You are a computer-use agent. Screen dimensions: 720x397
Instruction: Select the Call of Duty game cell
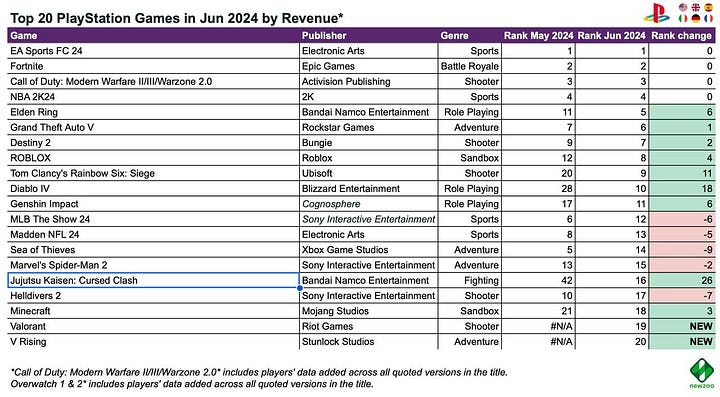[x=153, y=81]
